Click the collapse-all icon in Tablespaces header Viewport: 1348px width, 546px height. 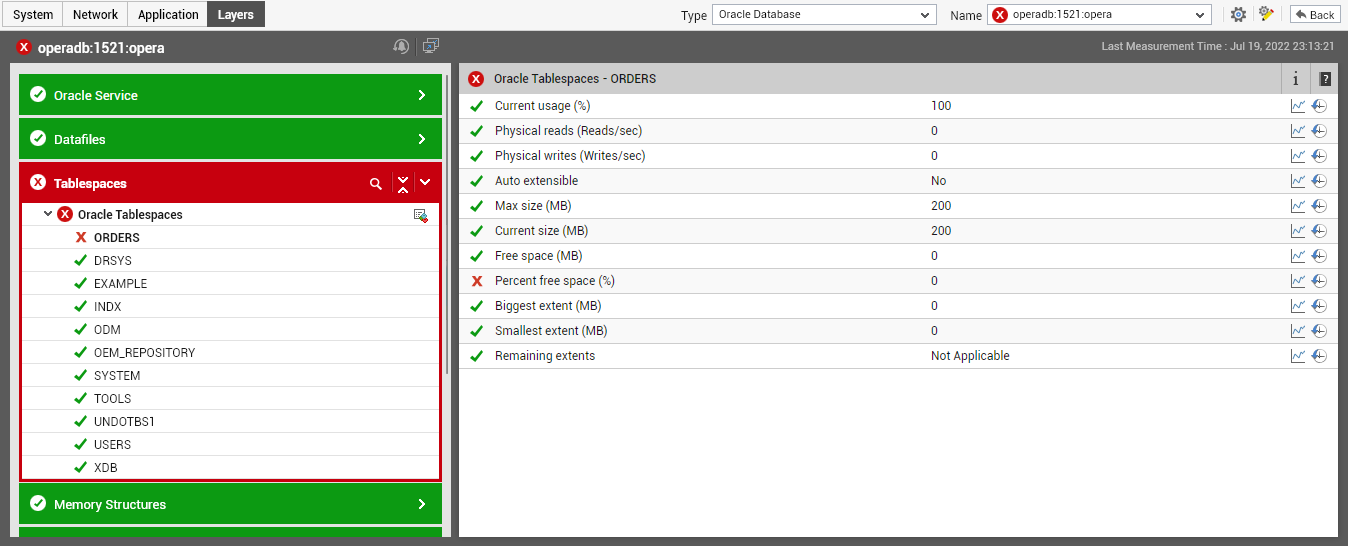click(x=403, y=183)
